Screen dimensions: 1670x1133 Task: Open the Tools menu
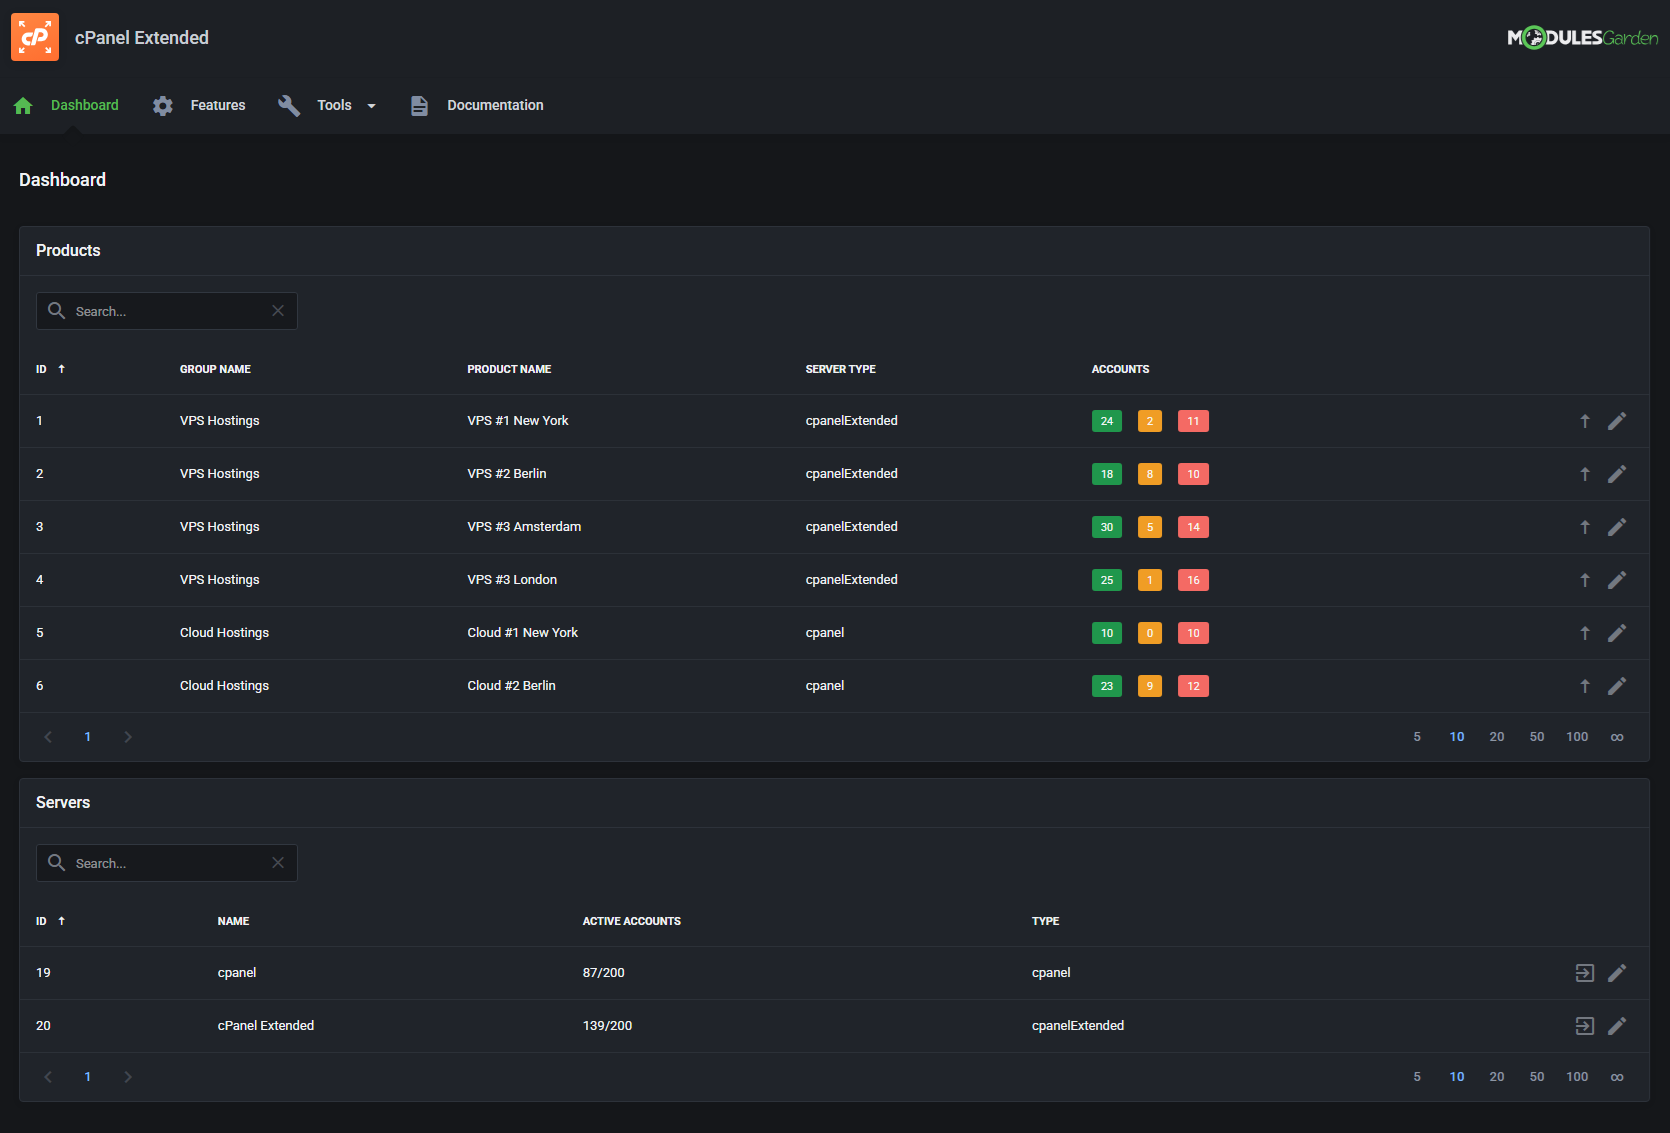(x=334, y=105)
